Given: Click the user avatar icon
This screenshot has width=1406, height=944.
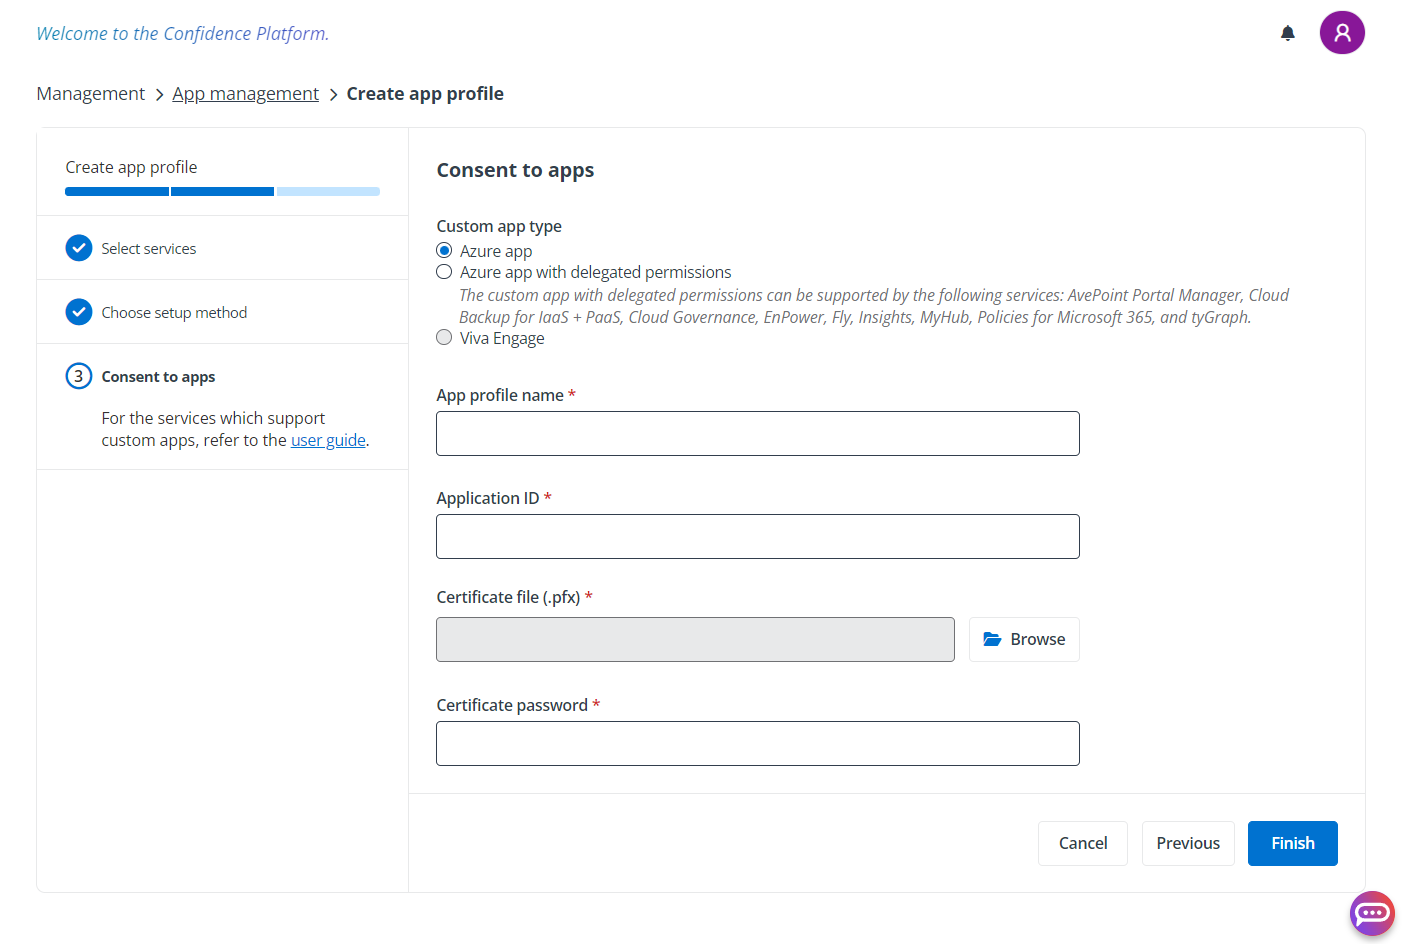Looking at the screenshot, I should pos(1342,32).
